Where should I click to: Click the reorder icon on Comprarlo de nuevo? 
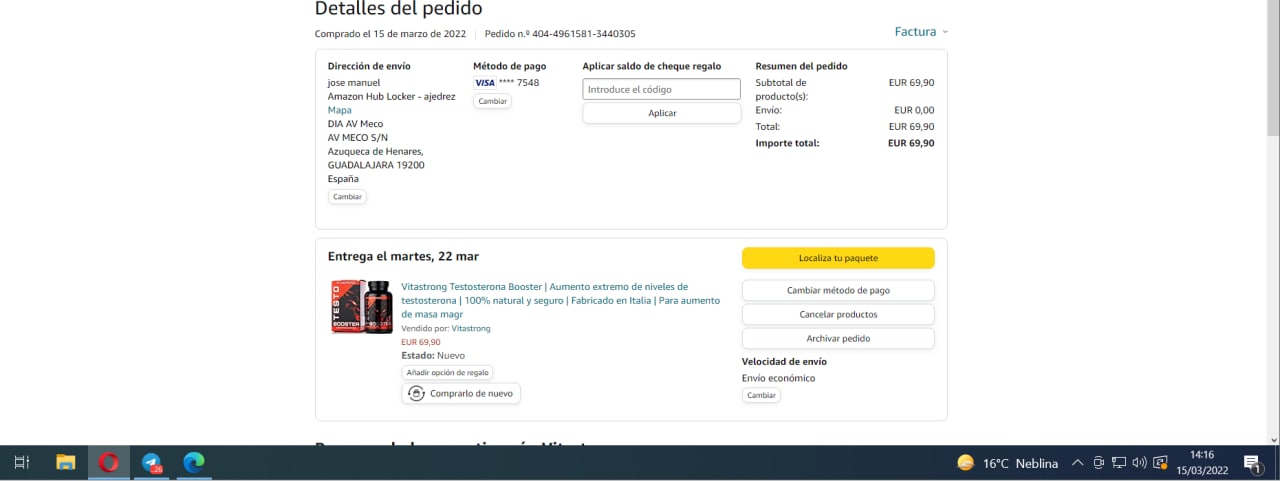click(x=417, y=394)
